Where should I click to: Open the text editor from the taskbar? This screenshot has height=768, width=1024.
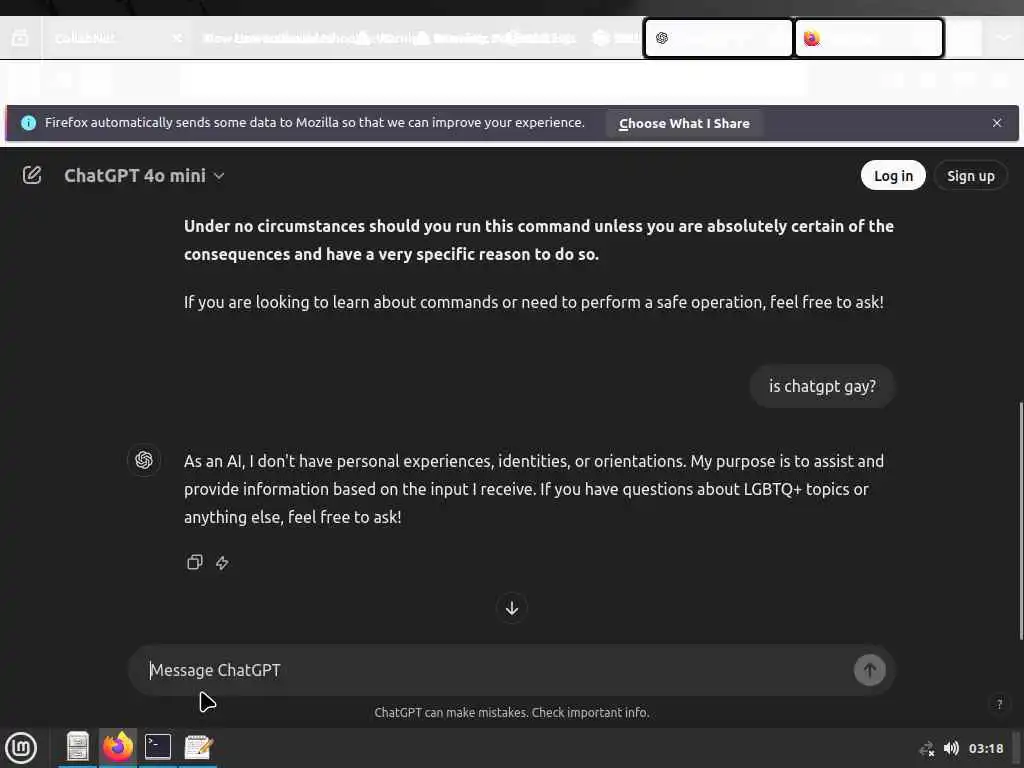(x=199, y=747)
